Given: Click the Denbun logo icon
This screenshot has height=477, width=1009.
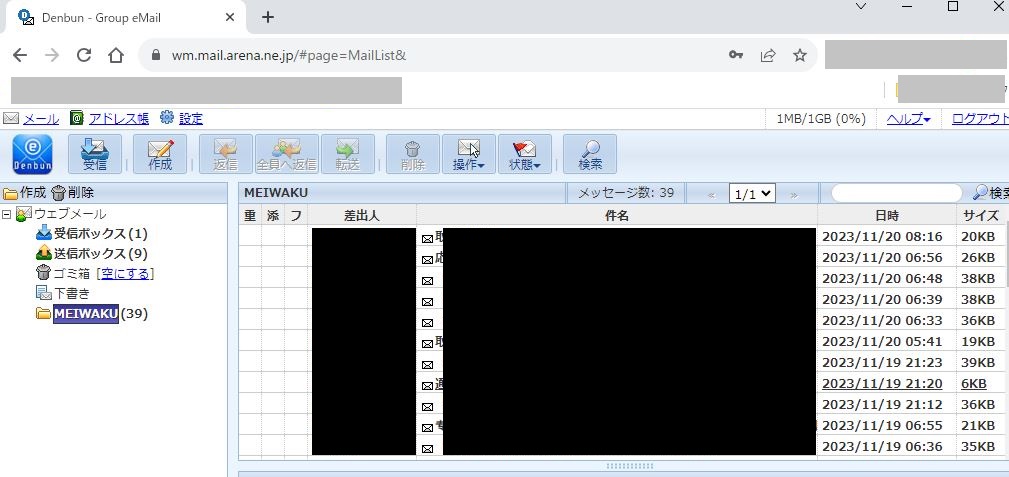Looking at the screenshot, I should [x=32, y=154].
